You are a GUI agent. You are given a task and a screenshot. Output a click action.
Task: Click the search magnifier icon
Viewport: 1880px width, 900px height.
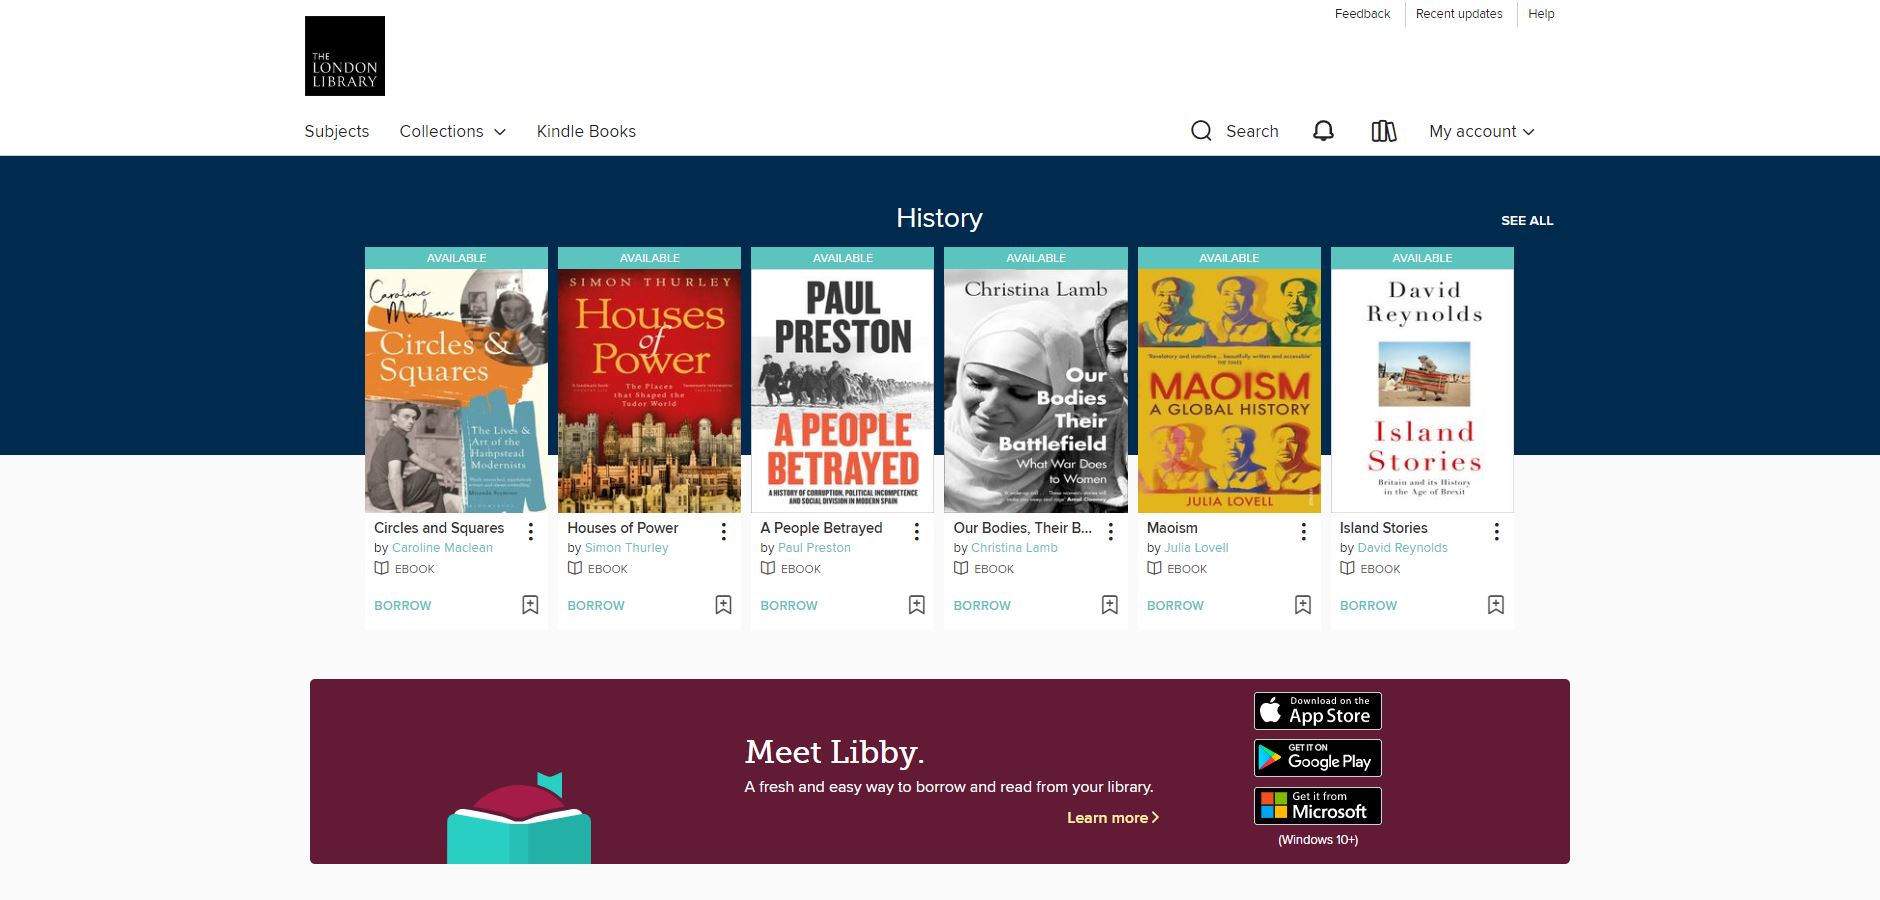tap(1201, 131)
